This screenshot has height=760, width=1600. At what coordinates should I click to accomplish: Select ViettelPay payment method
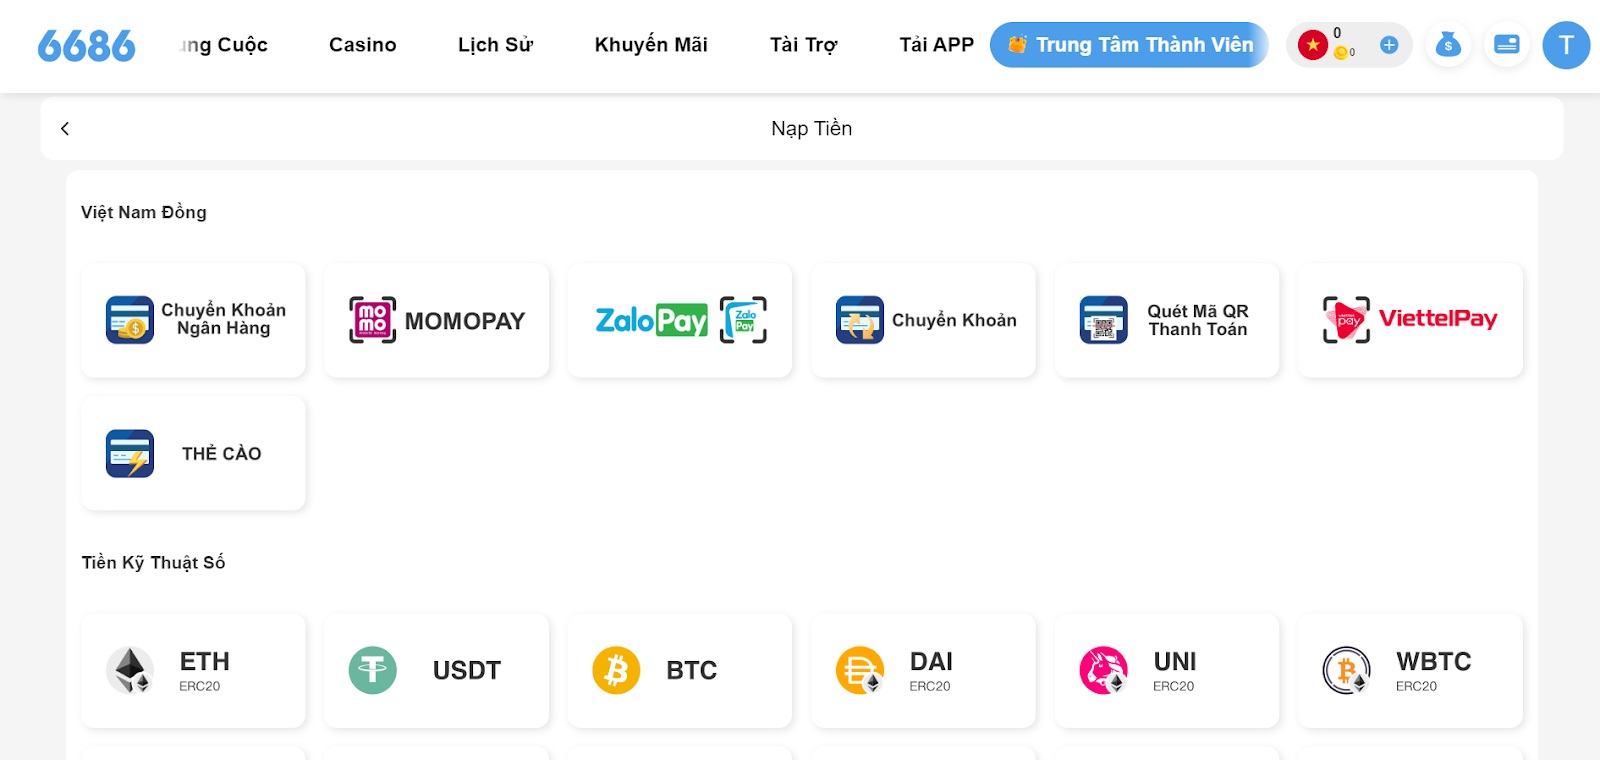click(x=1410, y=320)
